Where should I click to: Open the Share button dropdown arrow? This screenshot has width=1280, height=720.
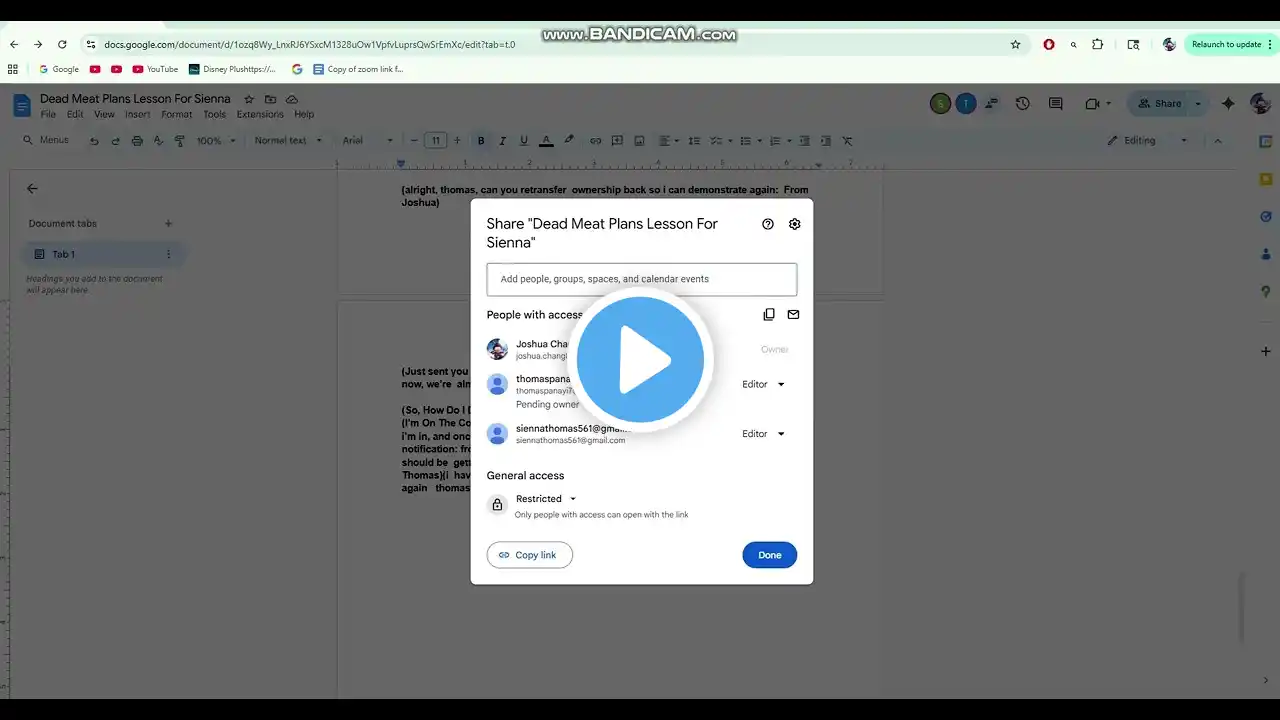[1198, 104]
